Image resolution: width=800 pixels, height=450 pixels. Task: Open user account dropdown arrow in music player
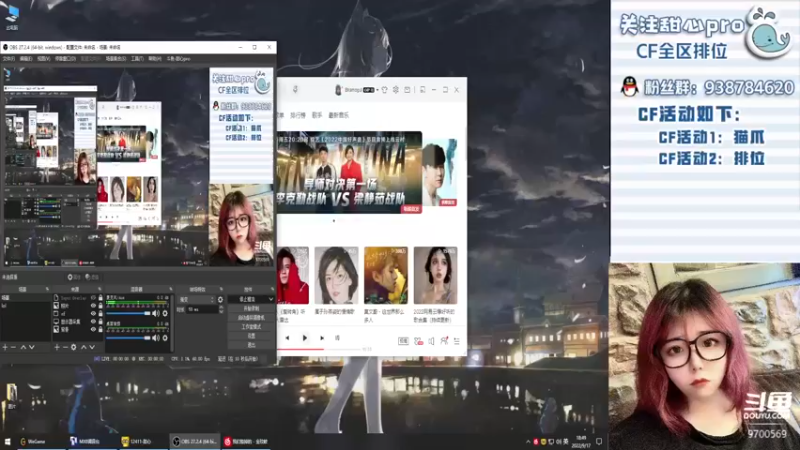coord(378,90)
